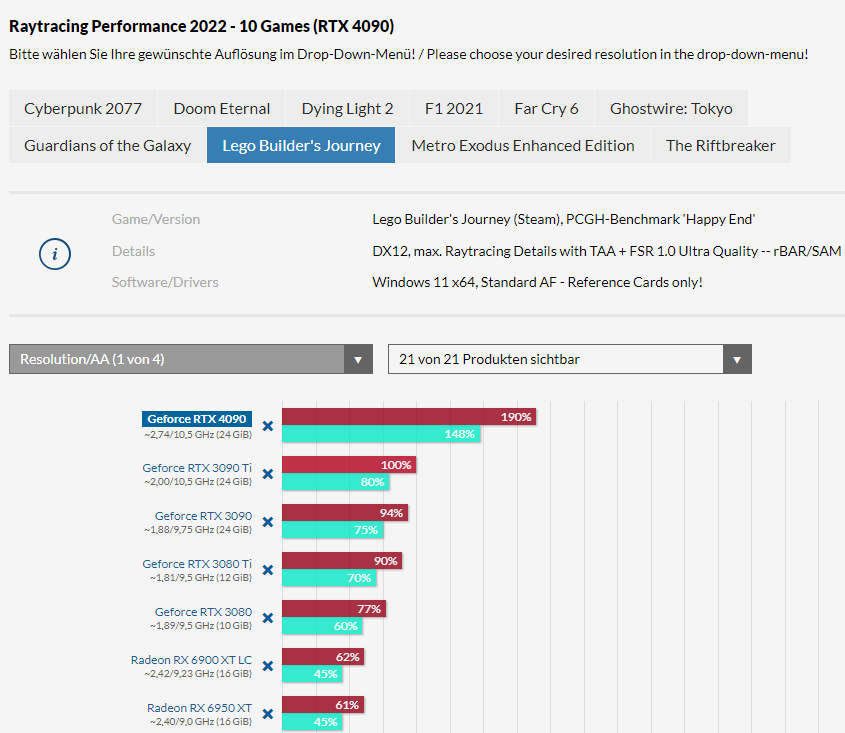Open the Resolution/AA dropdown arrow
Viewport: 845px width, 733px height.
[x=358, y=359]
